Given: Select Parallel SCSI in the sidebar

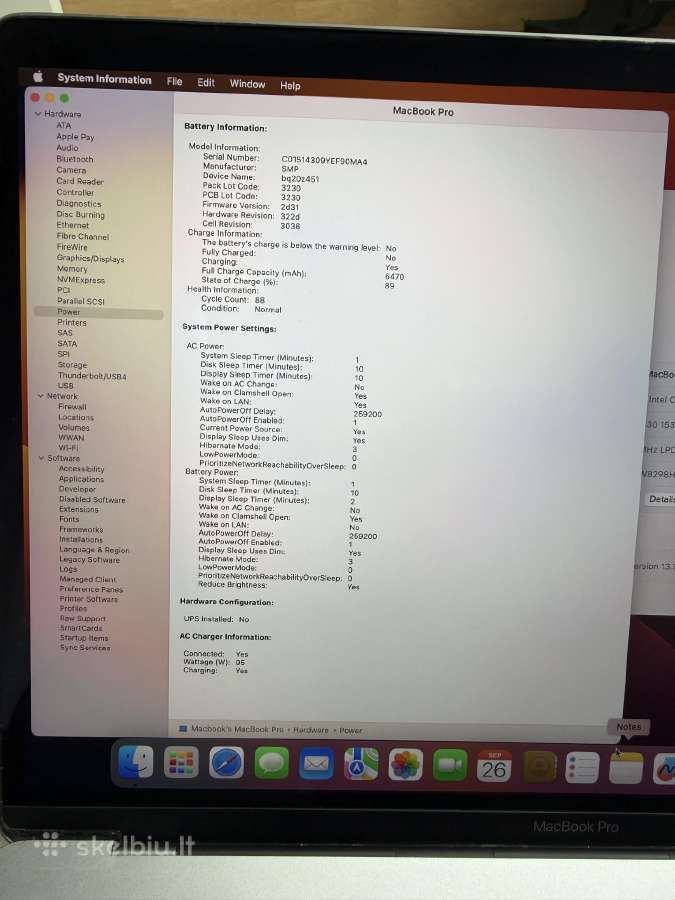Looking at the screenshot, I should (81, 301).
